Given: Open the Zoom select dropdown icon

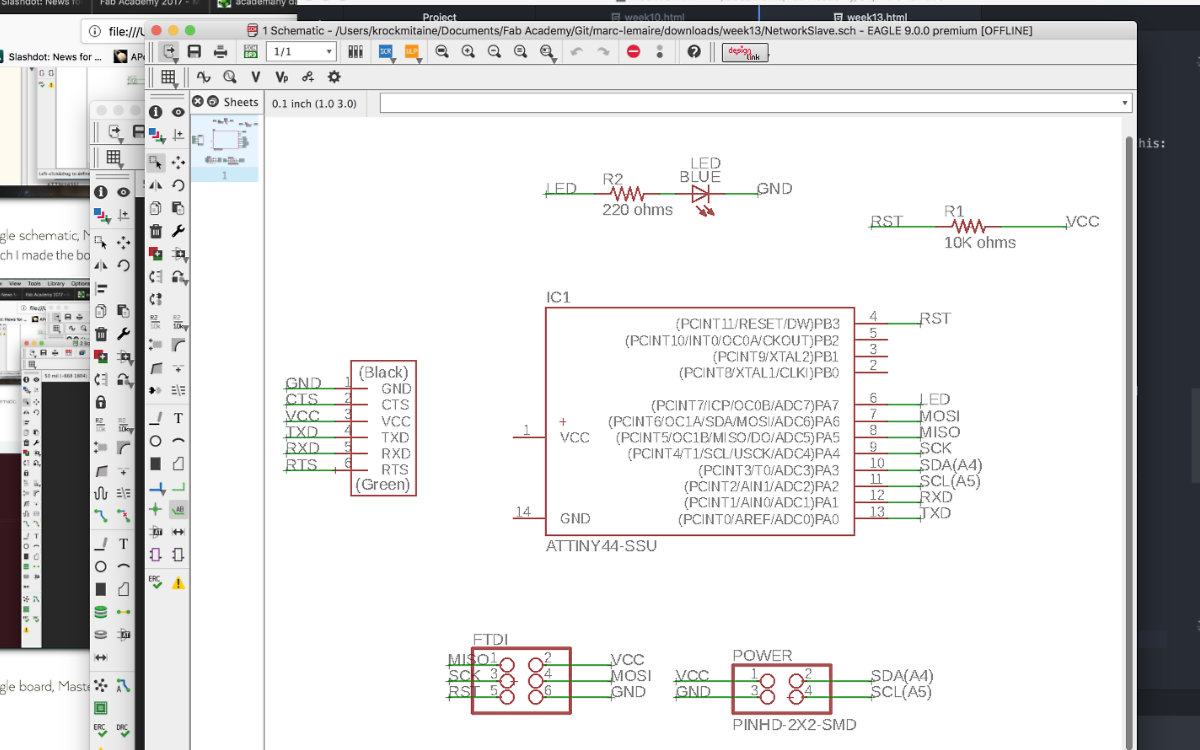Looking at the screenshot, I should 547,51.
